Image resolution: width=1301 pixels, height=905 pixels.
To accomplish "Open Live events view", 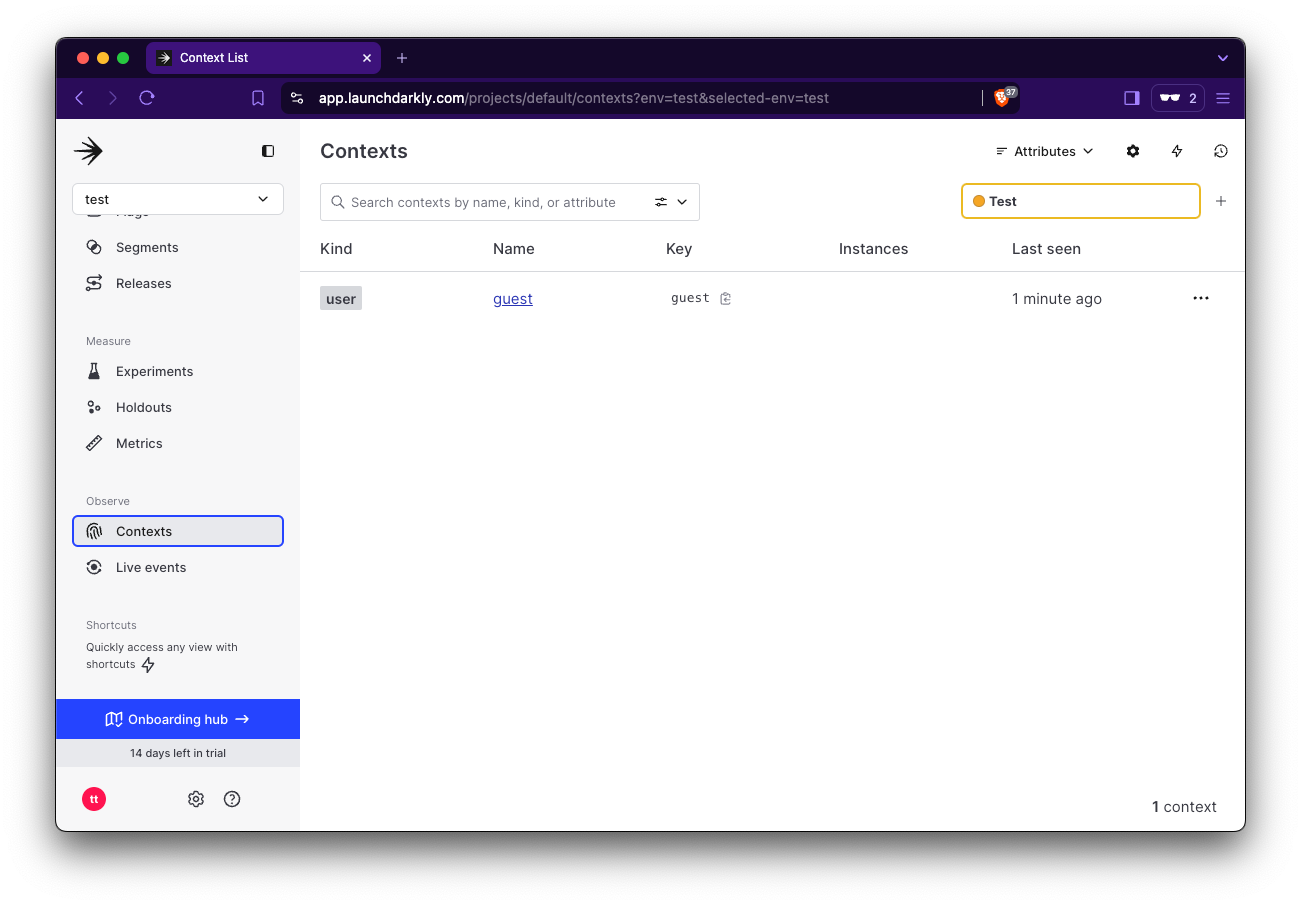I will [x=150, y=567].
